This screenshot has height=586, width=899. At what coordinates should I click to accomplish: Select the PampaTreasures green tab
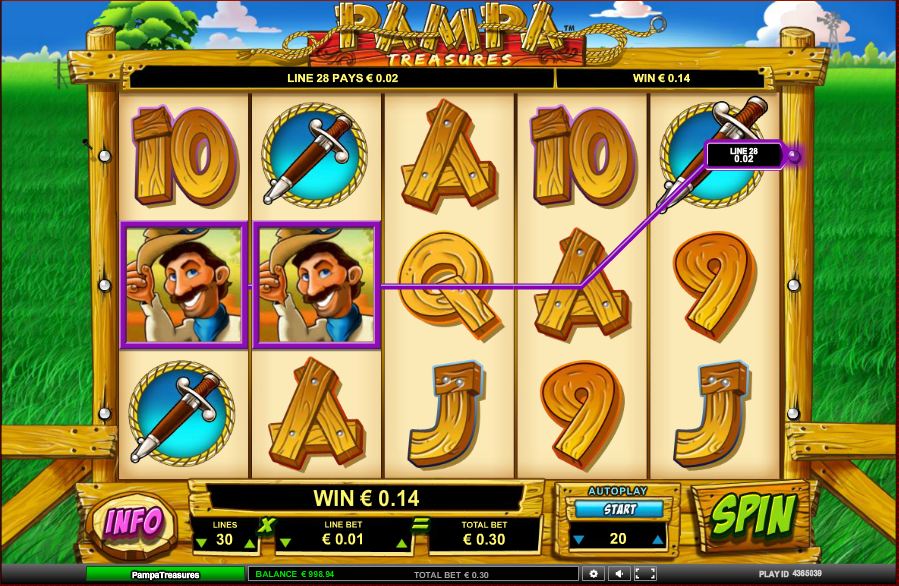166,574
